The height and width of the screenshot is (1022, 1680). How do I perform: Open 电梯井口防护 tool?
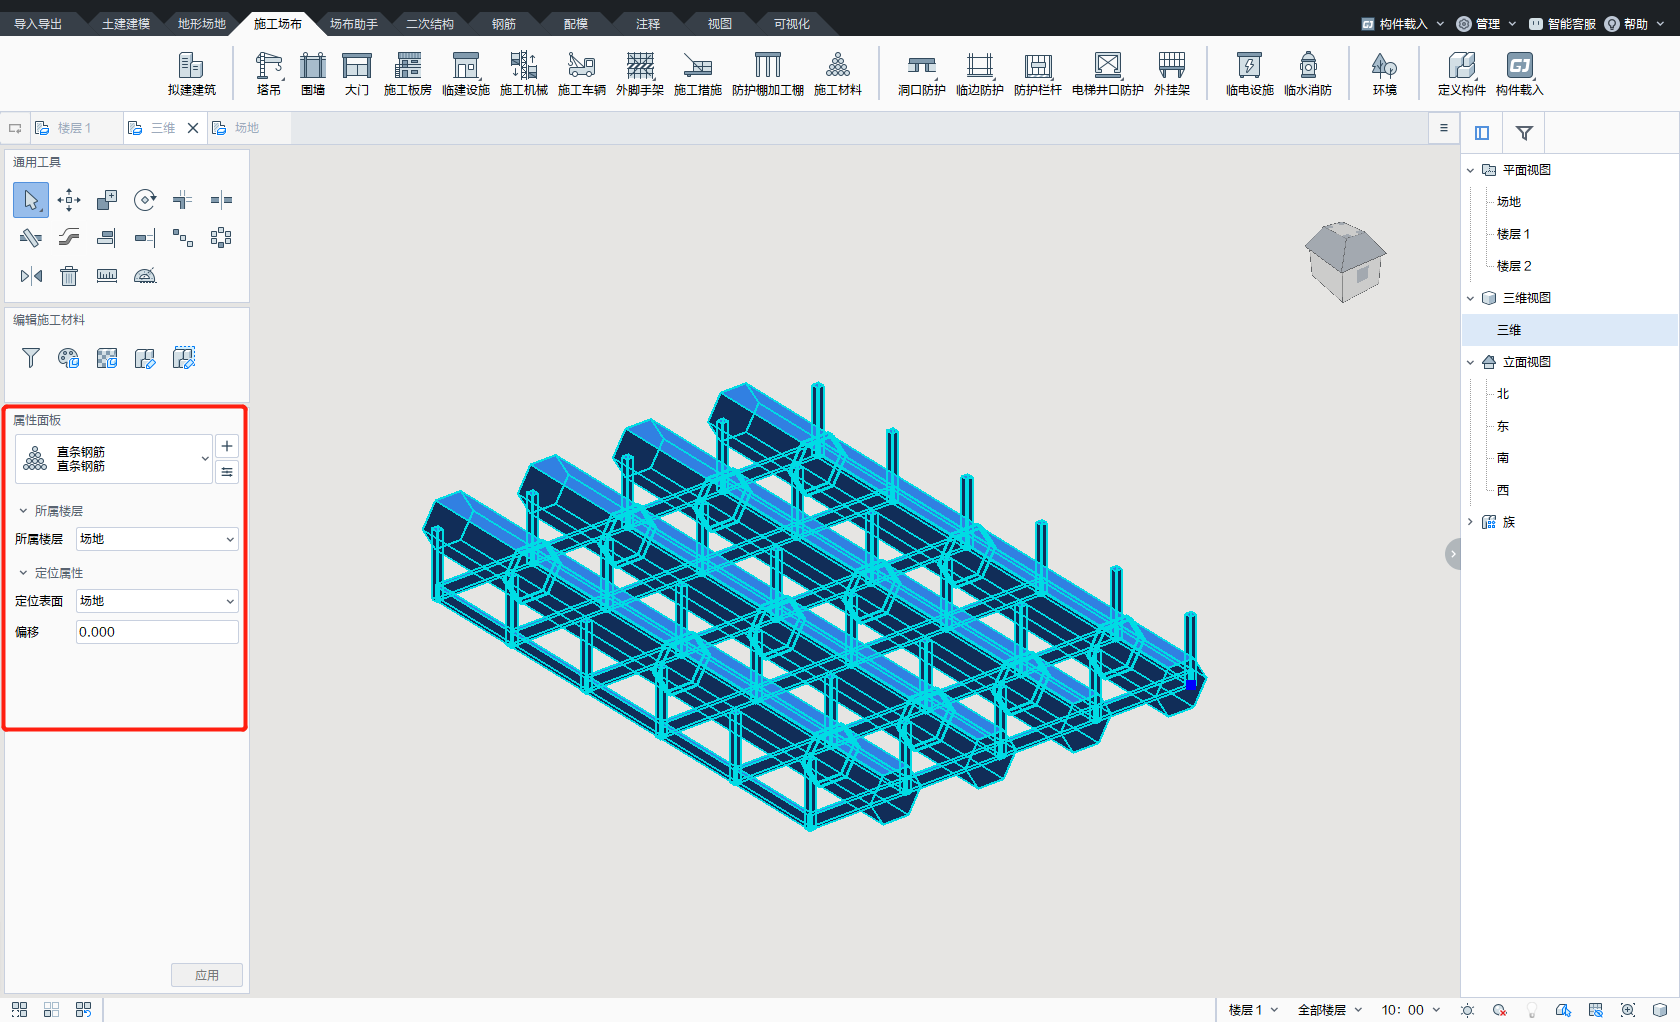[x=1108, y=74]
